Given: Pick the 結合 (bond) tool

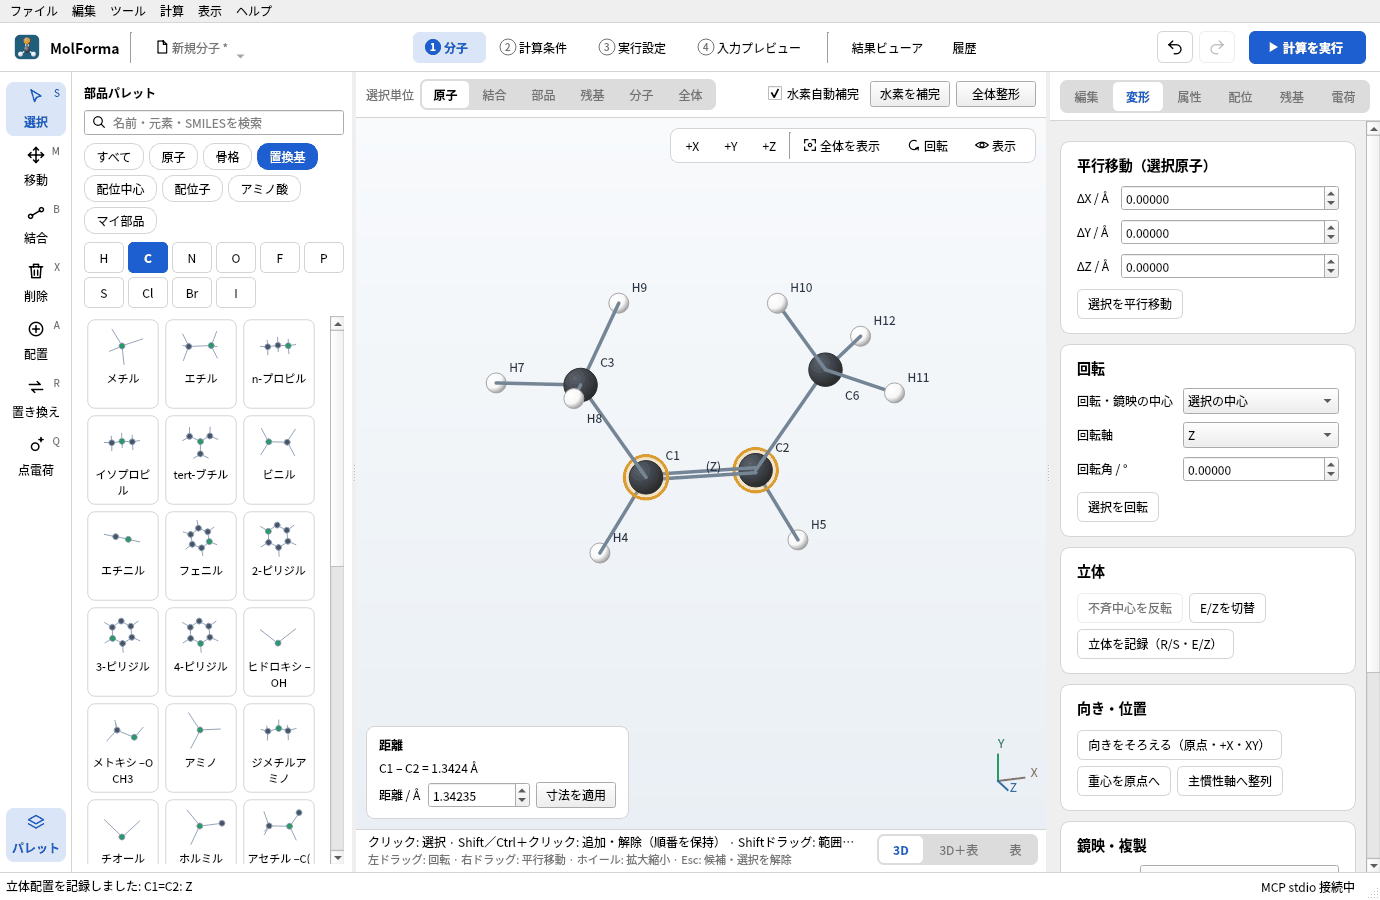Looking at the screenshot, I should click(x=36, y=224).
